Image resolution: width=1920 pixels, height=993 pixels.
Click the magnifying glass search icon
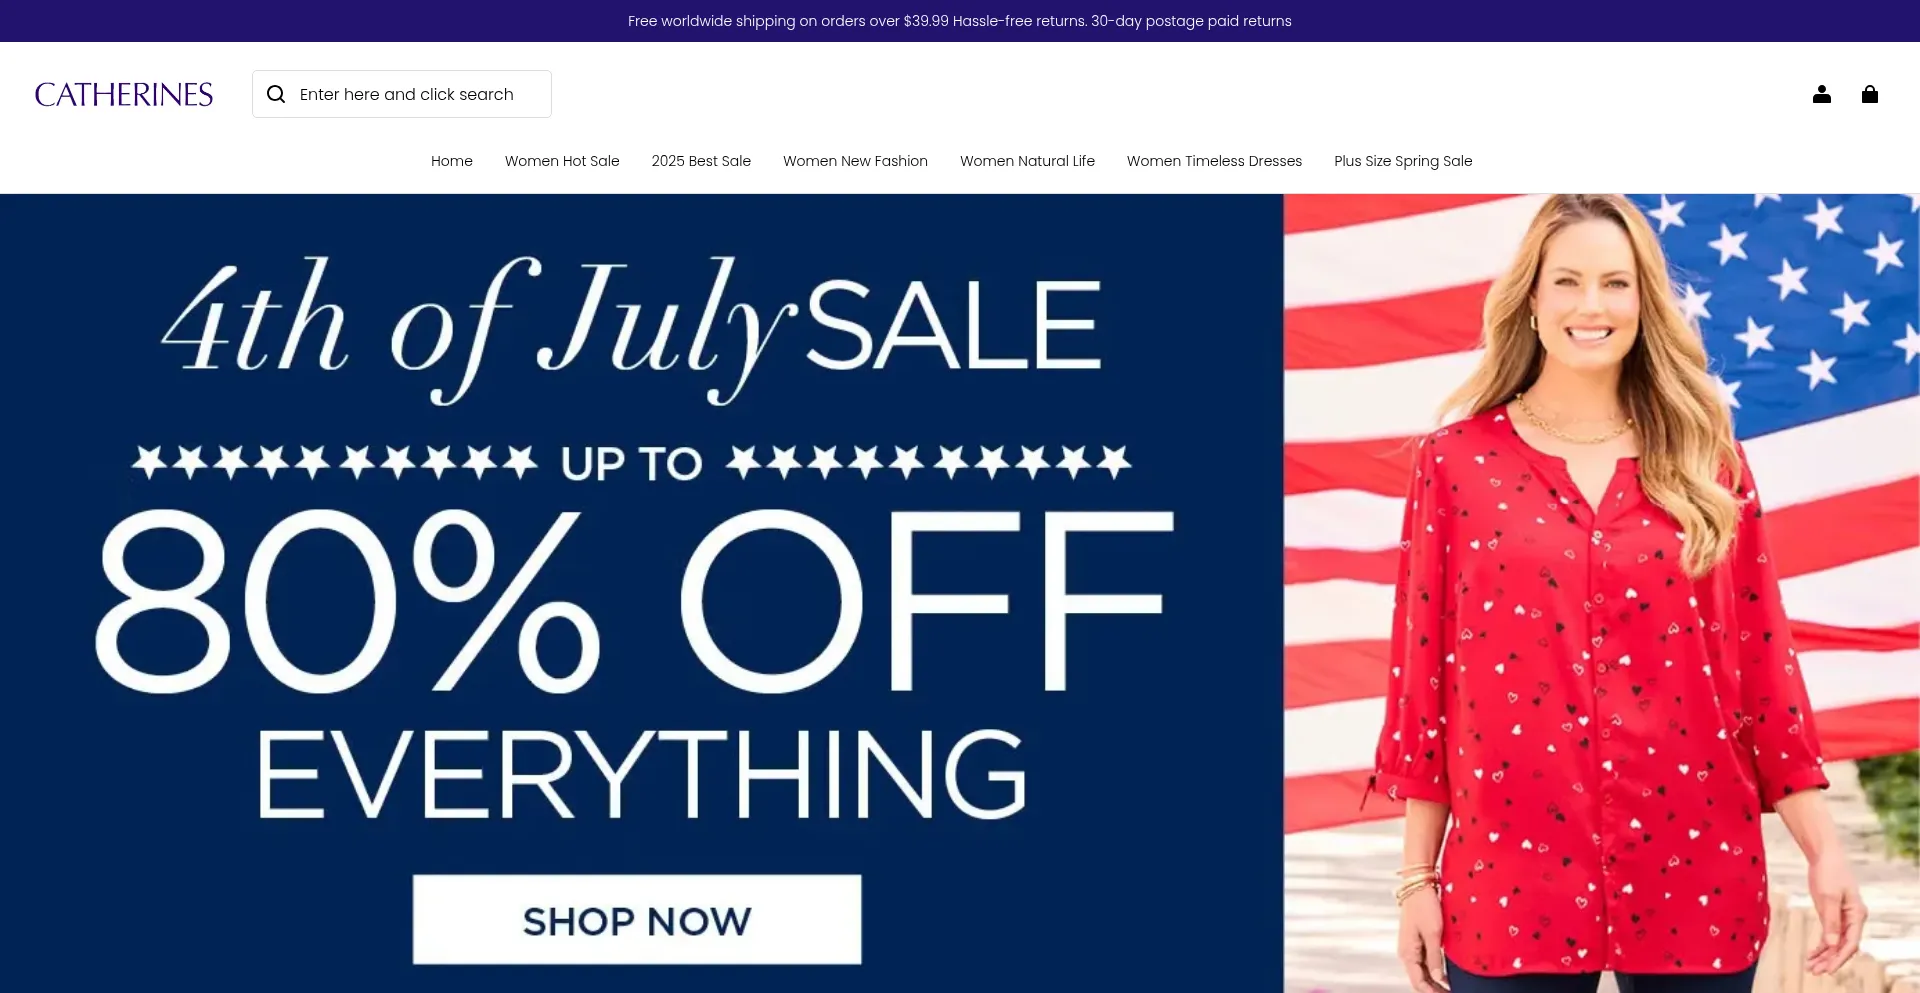276,94
